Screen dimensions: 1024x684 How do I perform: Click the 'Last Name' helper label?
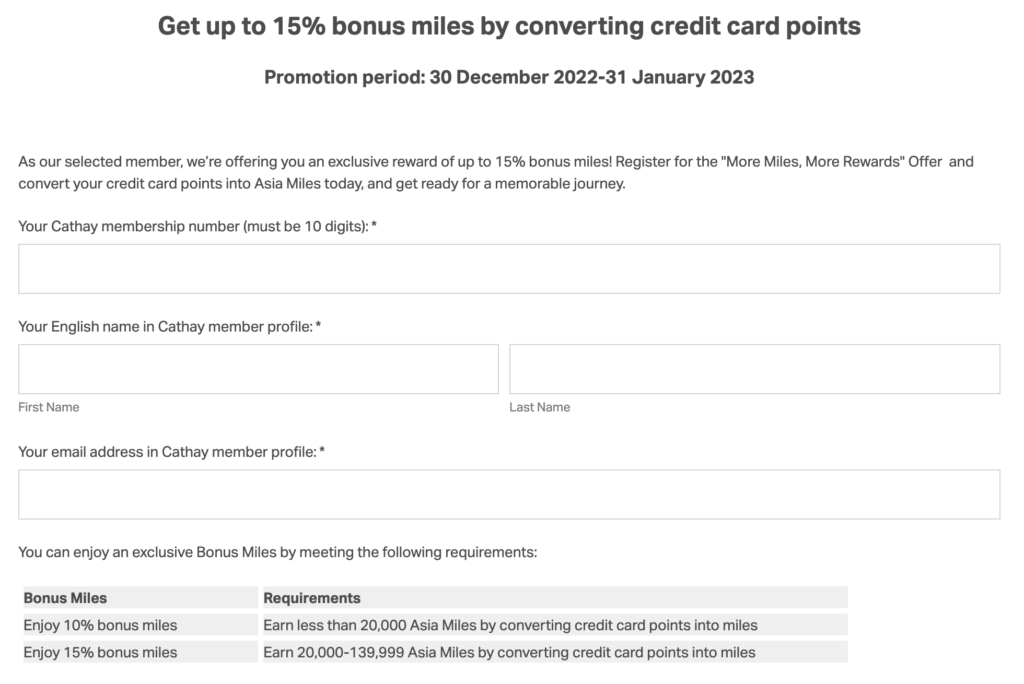[540, 407]
